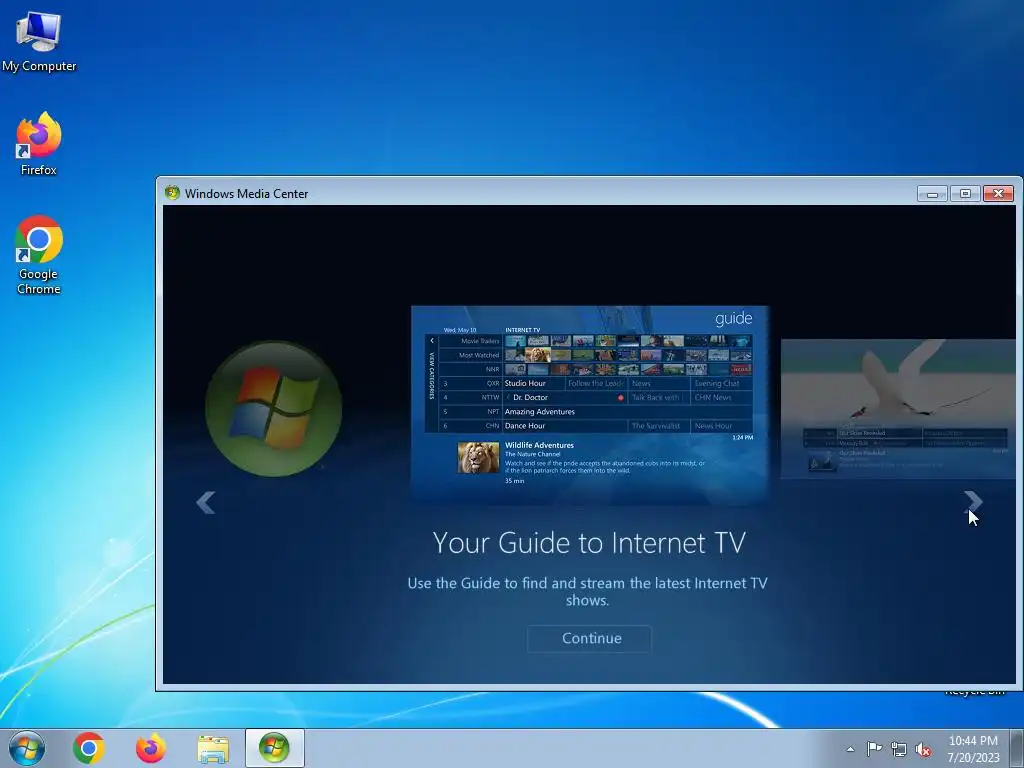Maximize the Windows Media Center window

pos(965,193)
